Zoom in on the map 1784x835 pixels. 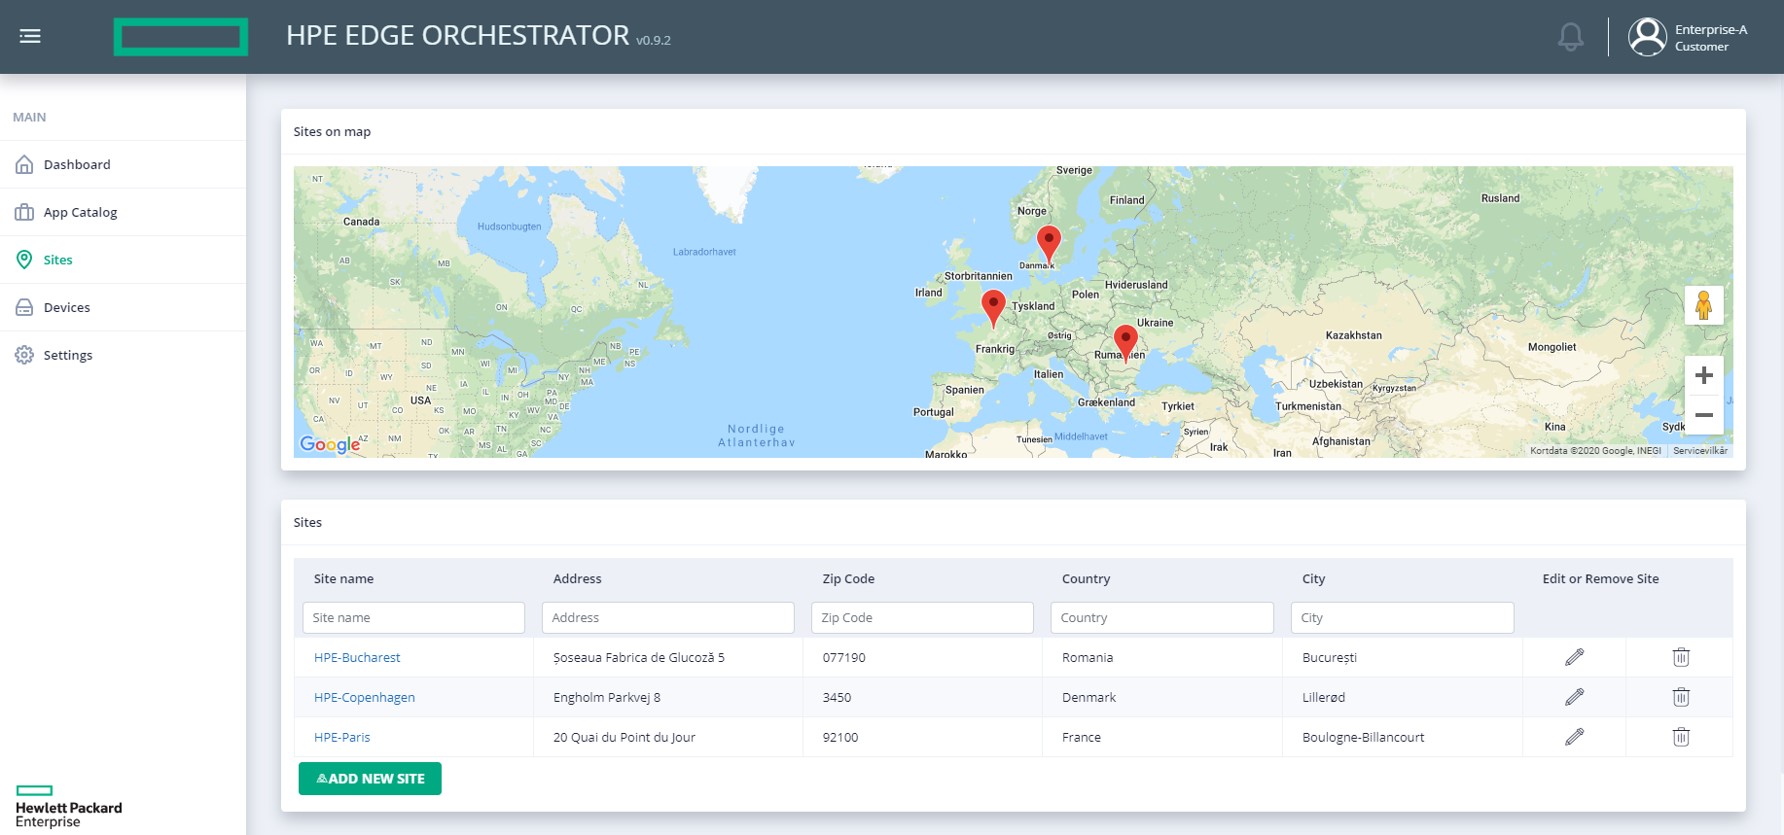[1704, 375]
